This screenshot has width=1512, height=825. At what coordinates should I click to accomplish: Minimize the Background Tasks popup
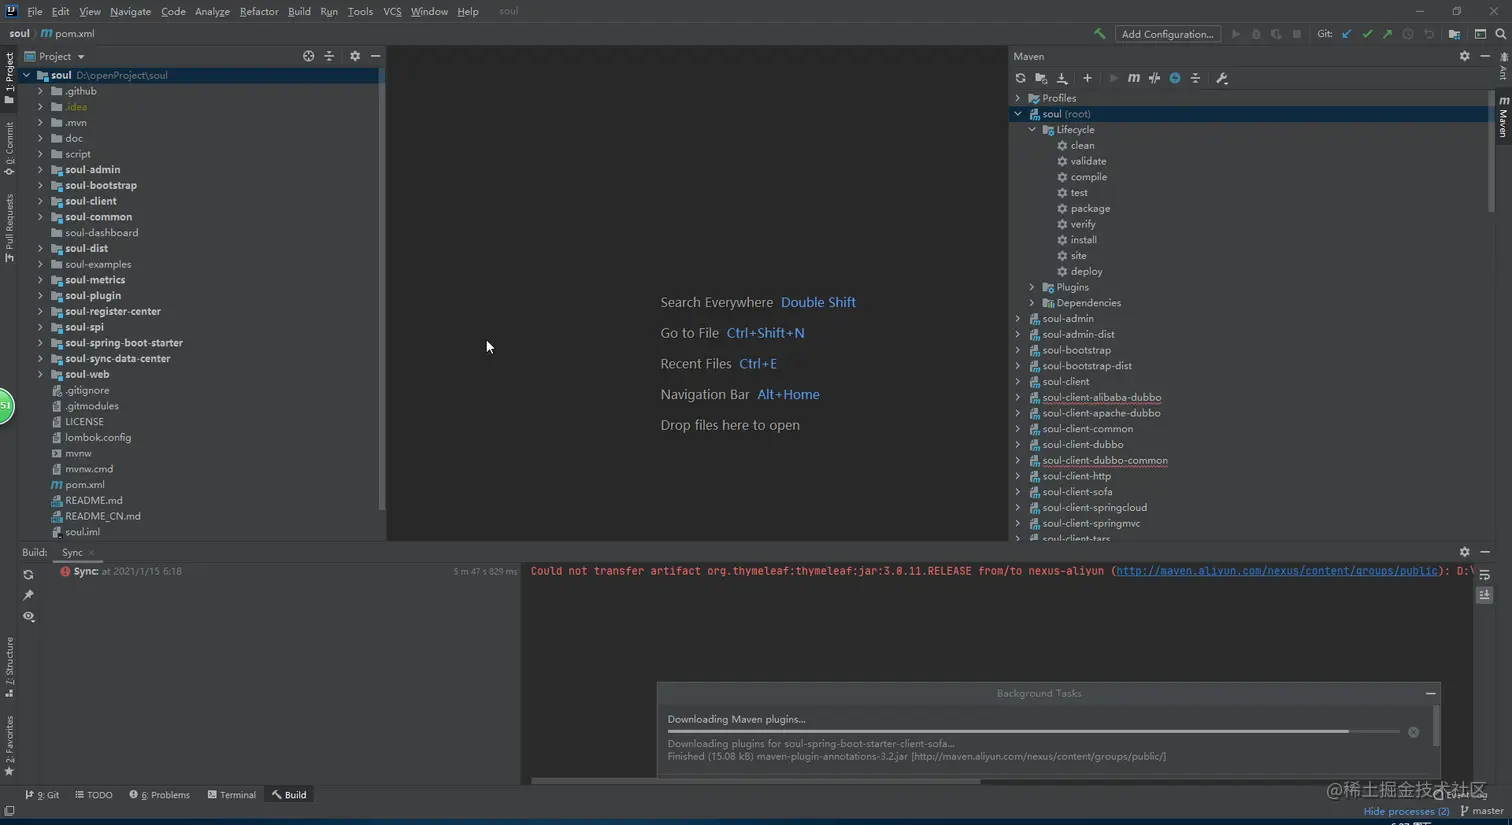[1431, 693]
